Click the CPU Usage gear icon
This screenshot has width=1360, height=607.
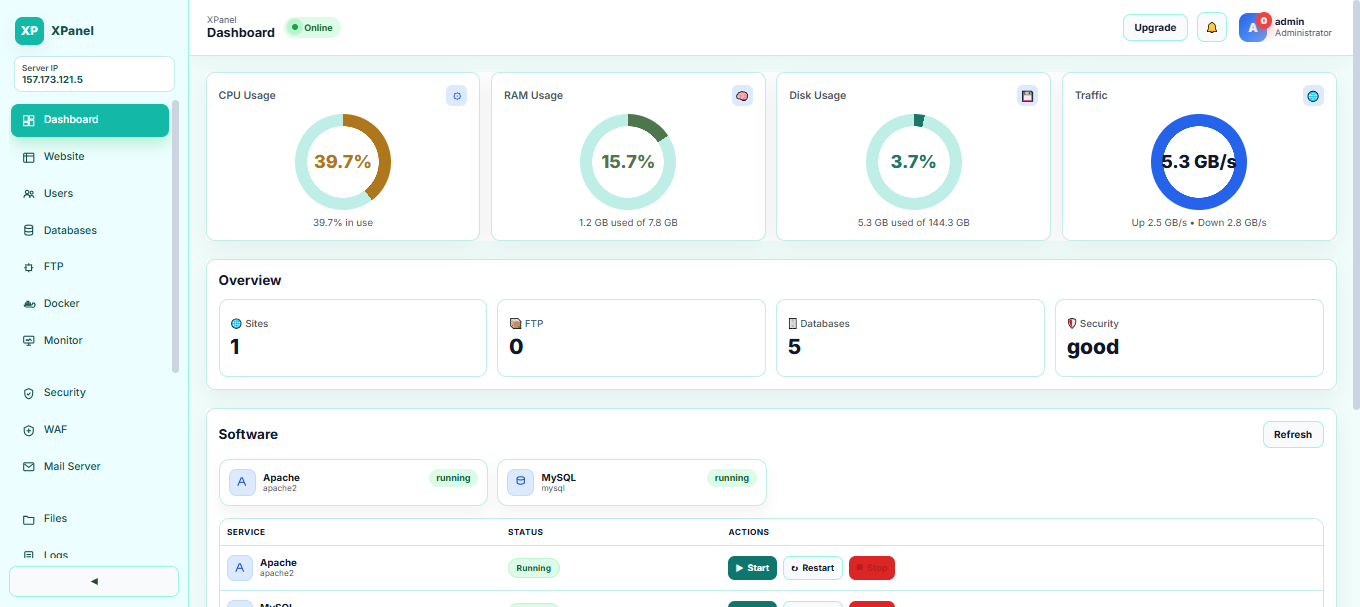pos(457,95)
